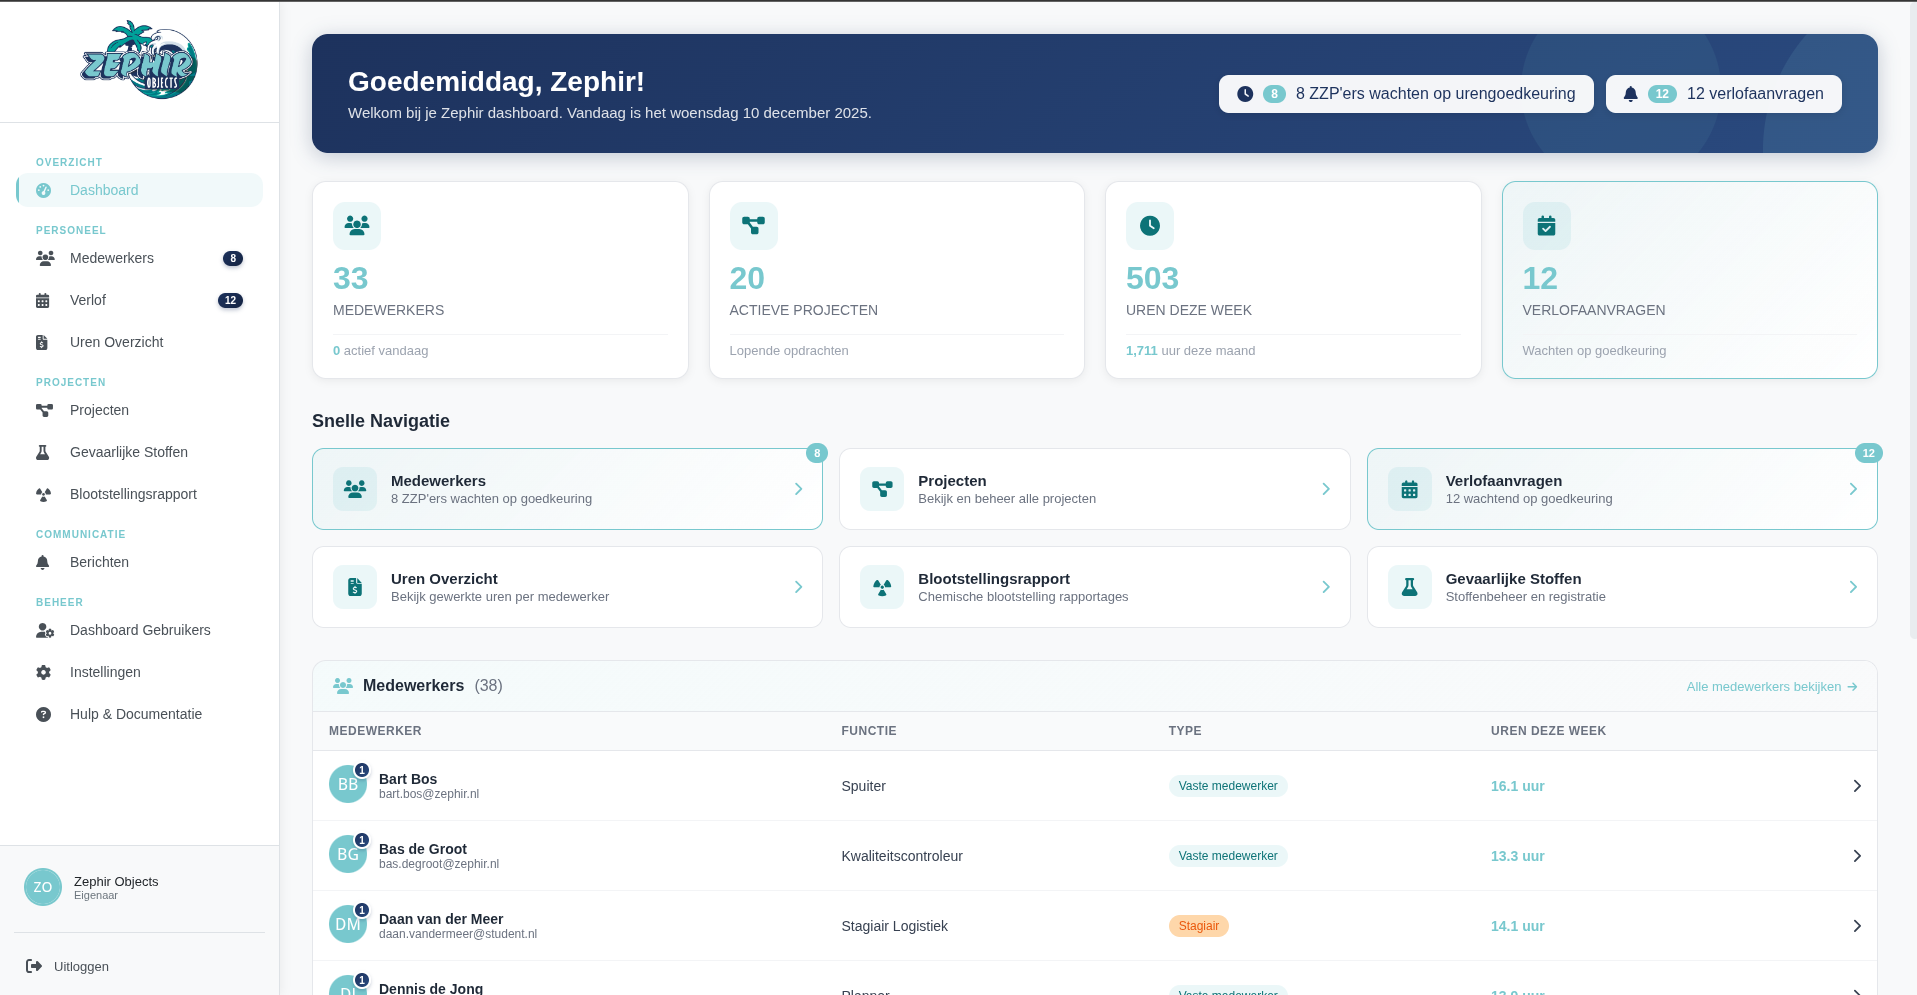Select Projecten in the sidebar menu
1917x995 pixels.
(x=99, y=410)
